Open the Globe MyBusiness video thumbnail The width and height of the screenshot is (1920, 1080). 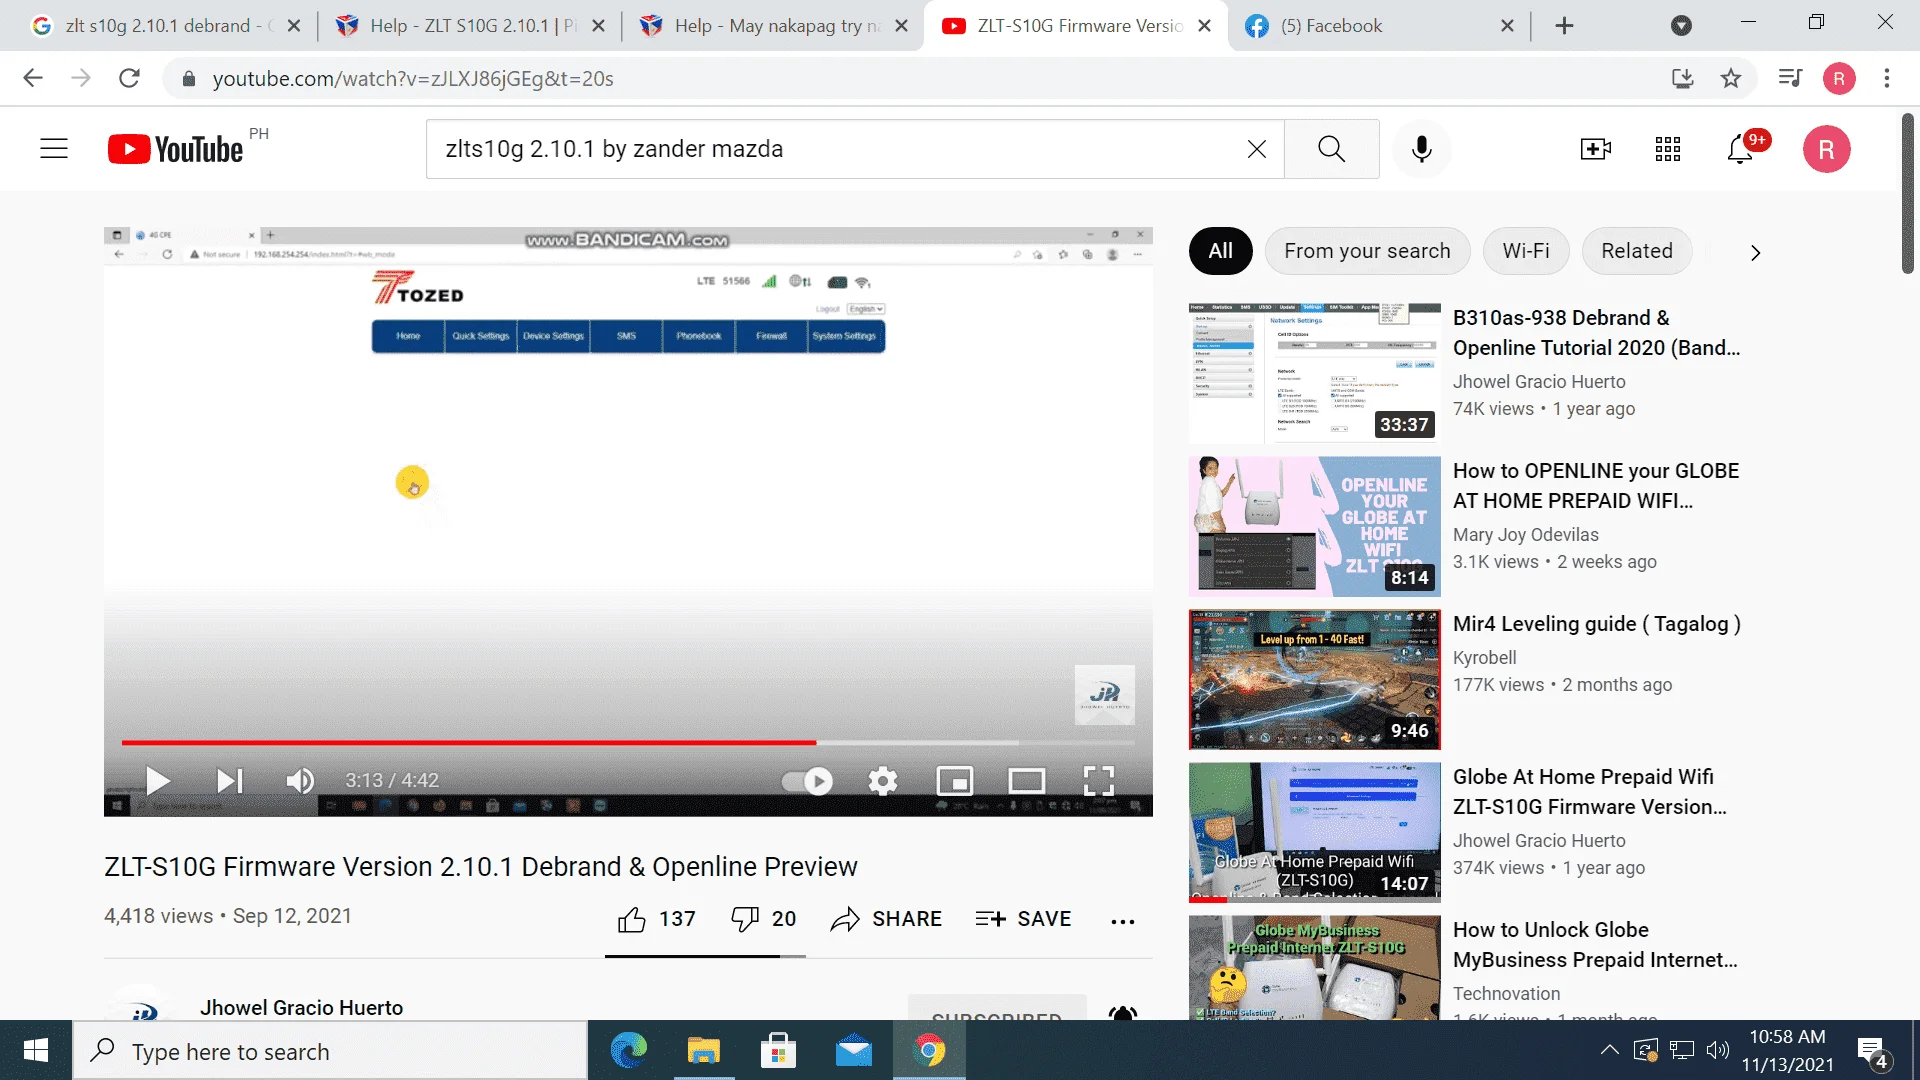(1315, 967)
